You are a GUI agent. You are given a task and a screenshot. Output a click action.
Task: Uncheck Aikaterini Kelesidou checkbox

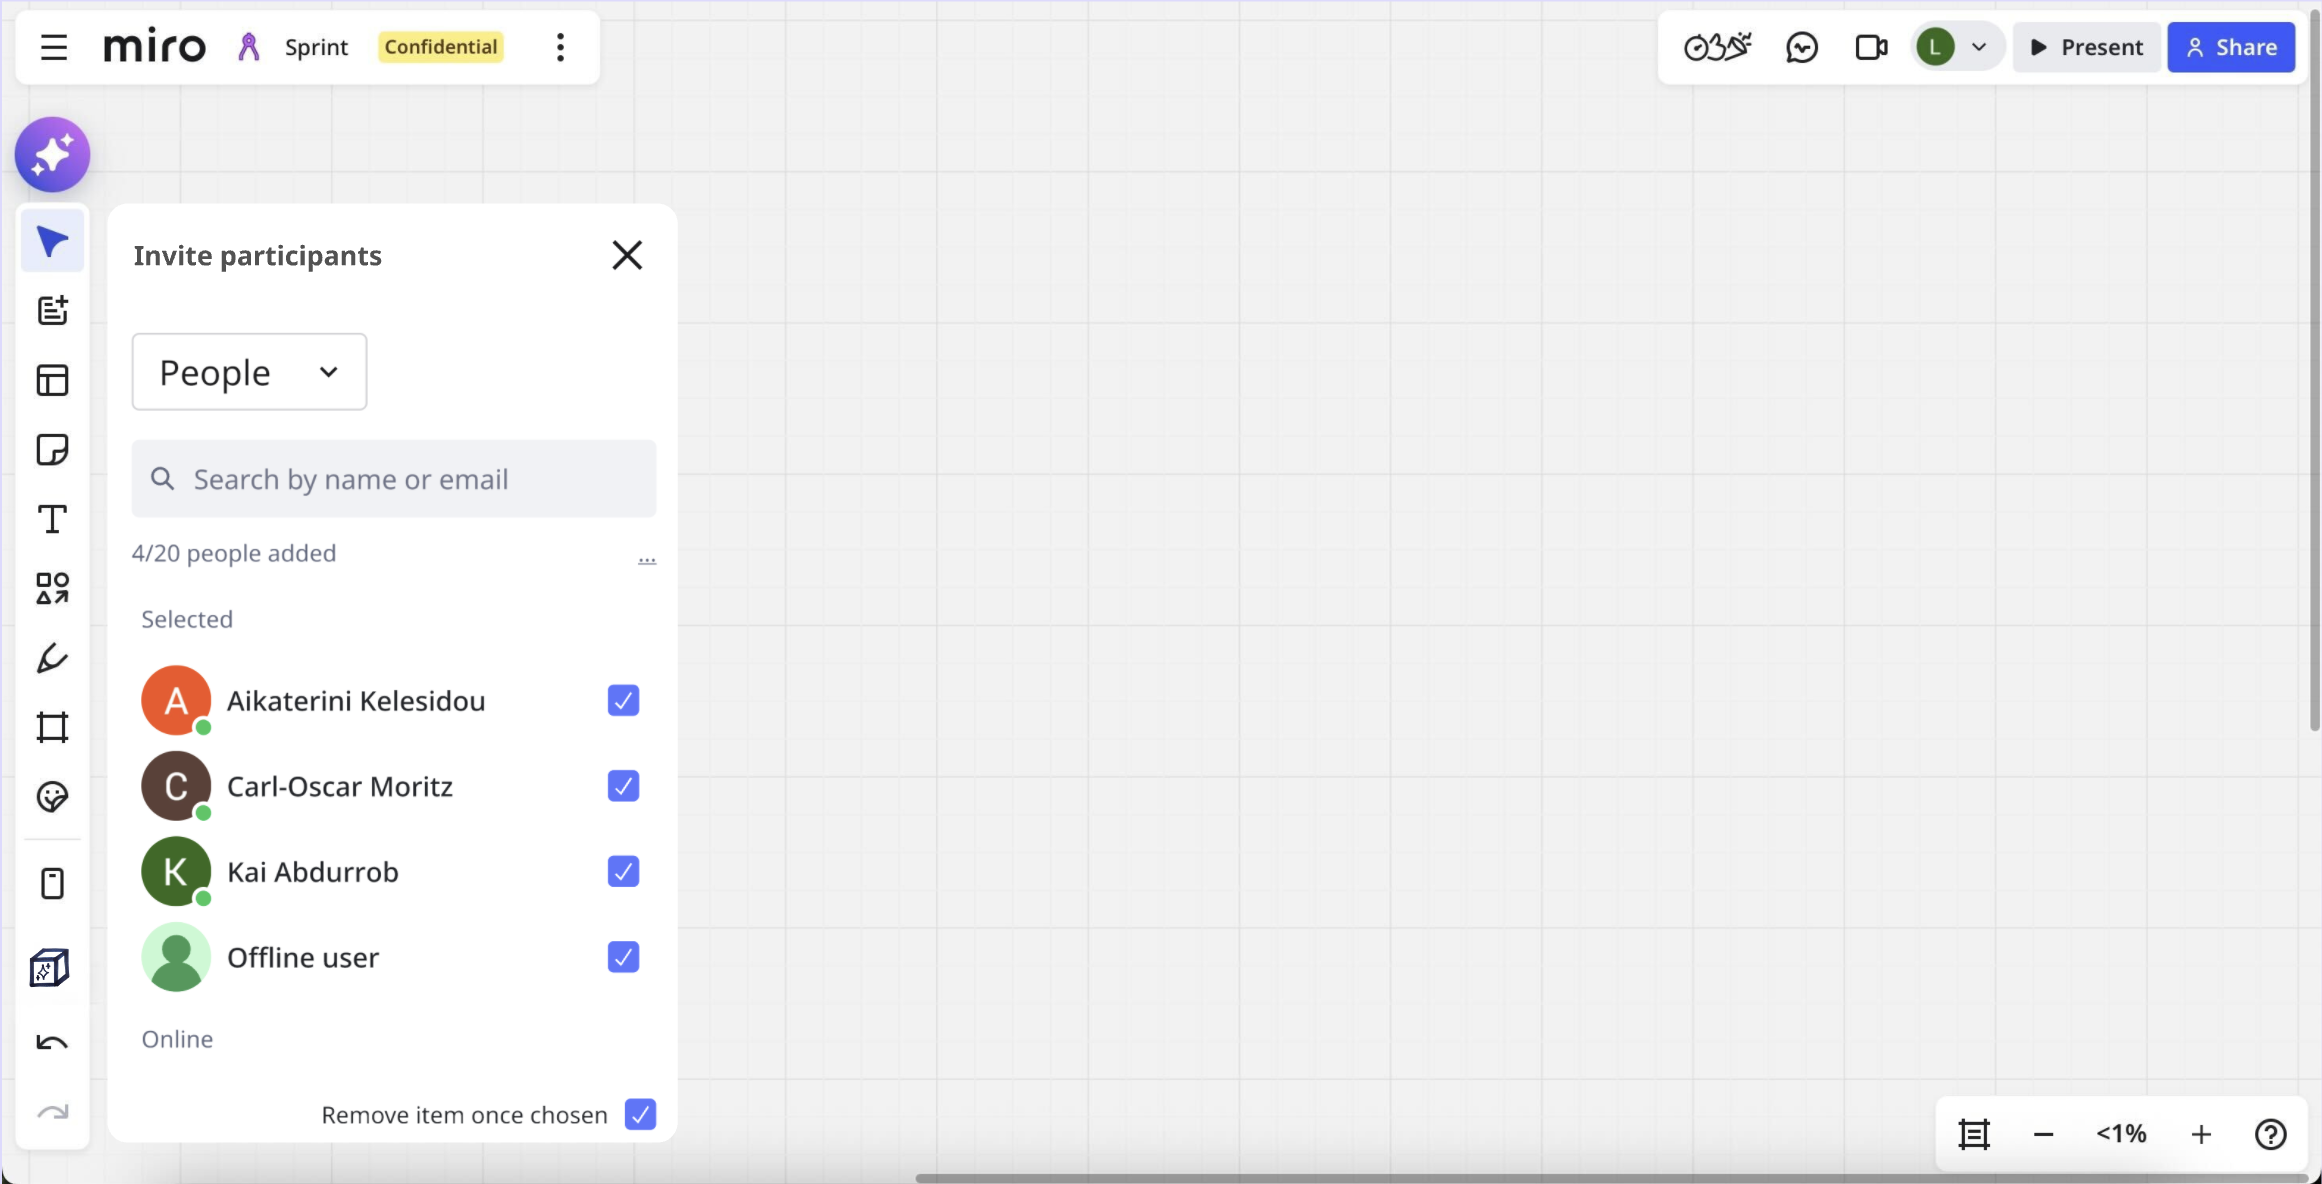(623, 700)
